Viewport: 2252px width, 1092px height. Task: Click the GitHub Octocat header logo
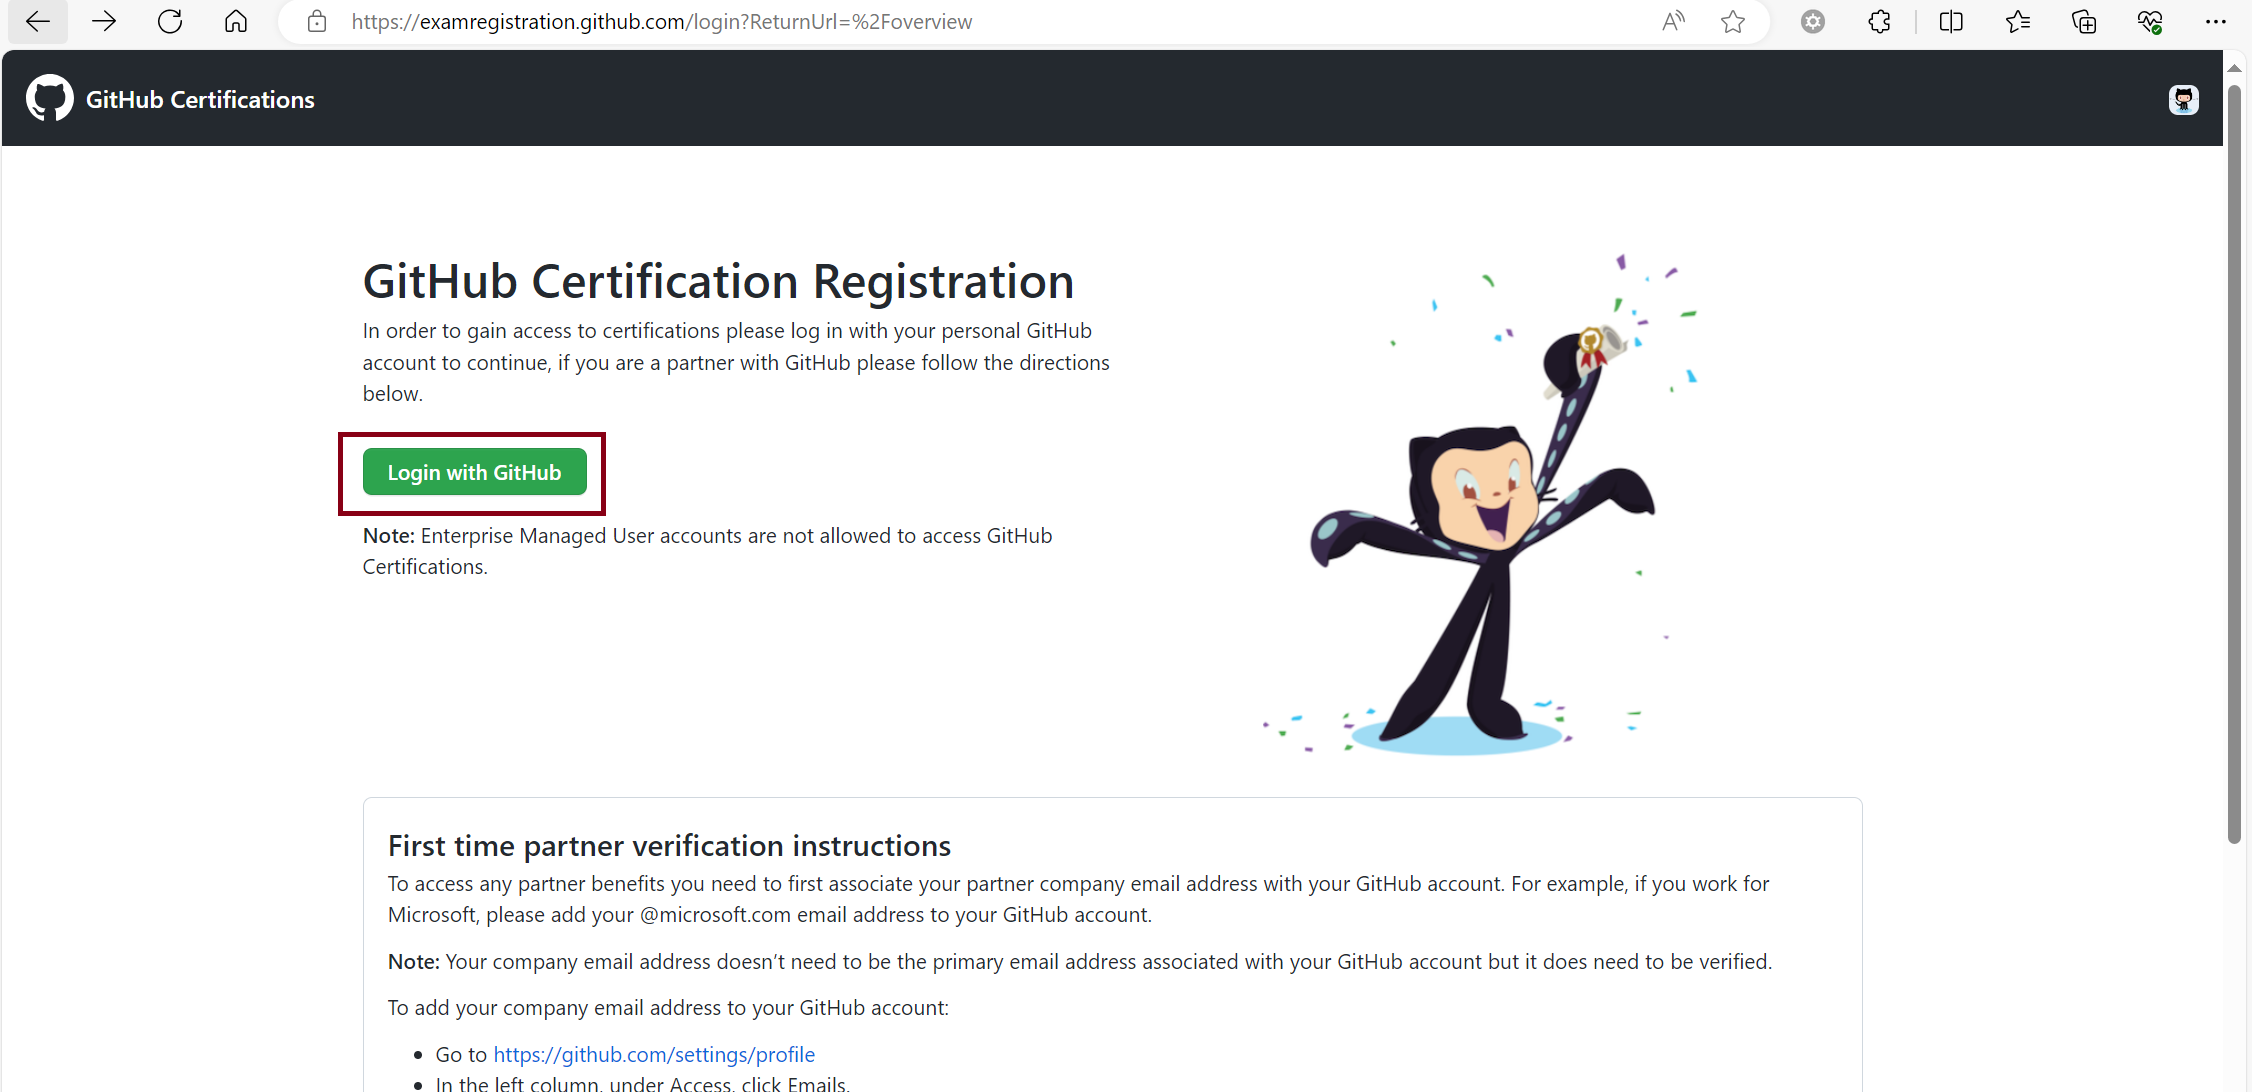coord(49,99)
